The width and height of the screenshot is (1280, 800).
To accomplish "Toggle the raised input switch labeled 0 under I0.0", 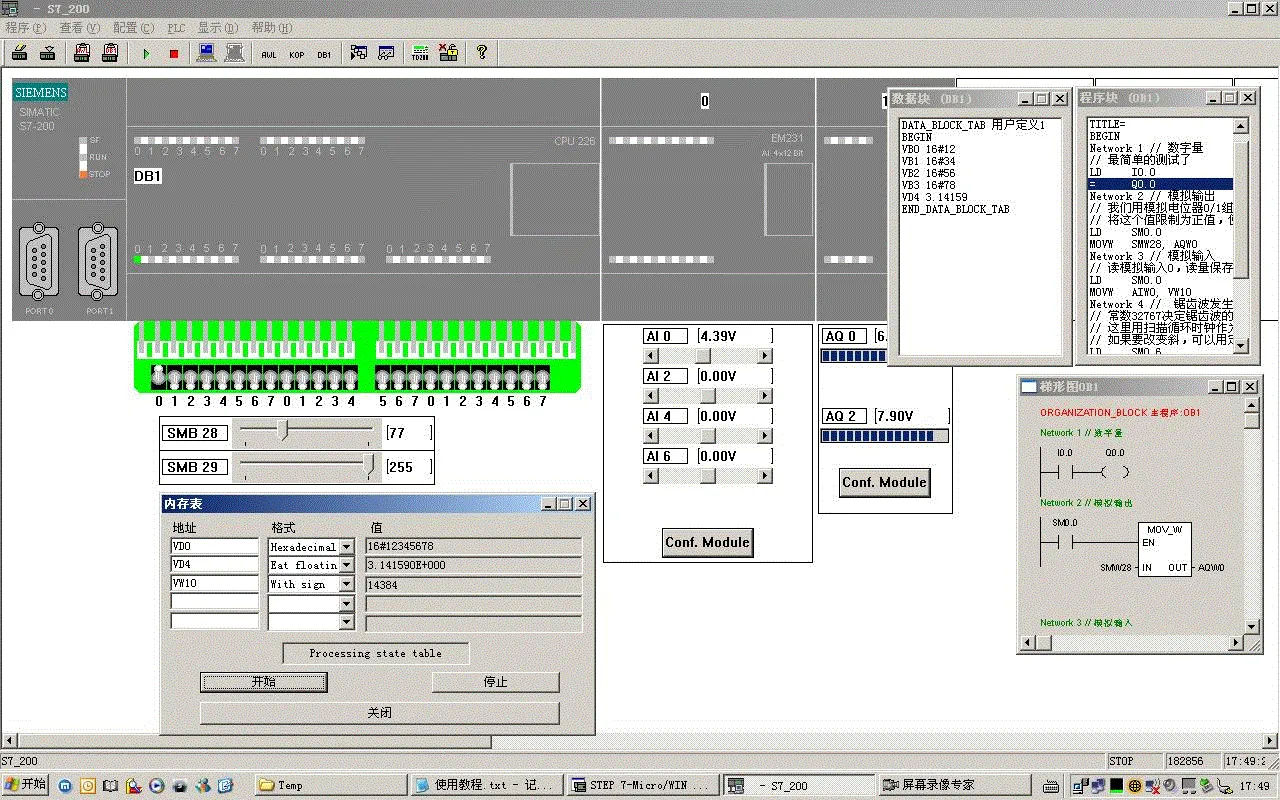I will pos(159,376).
